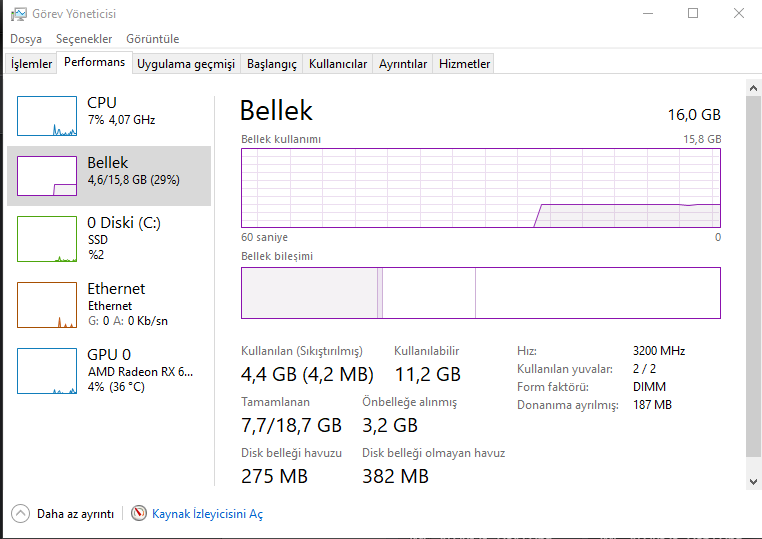Click the Task Manager title bar icon
Image resolution: width=762 pixels, height=539 pixels.
pyautogui.click(x=18, y=14)
